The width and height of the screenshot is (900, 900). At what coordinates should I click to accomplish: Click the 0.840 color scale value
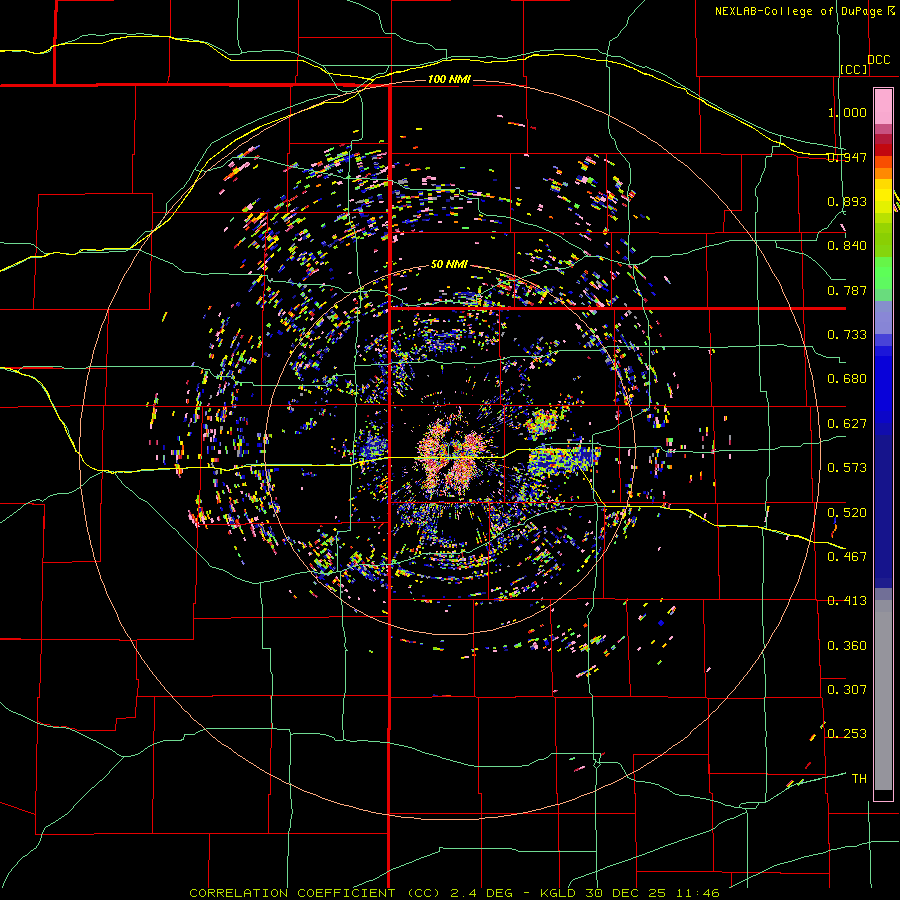click(847, 246)
